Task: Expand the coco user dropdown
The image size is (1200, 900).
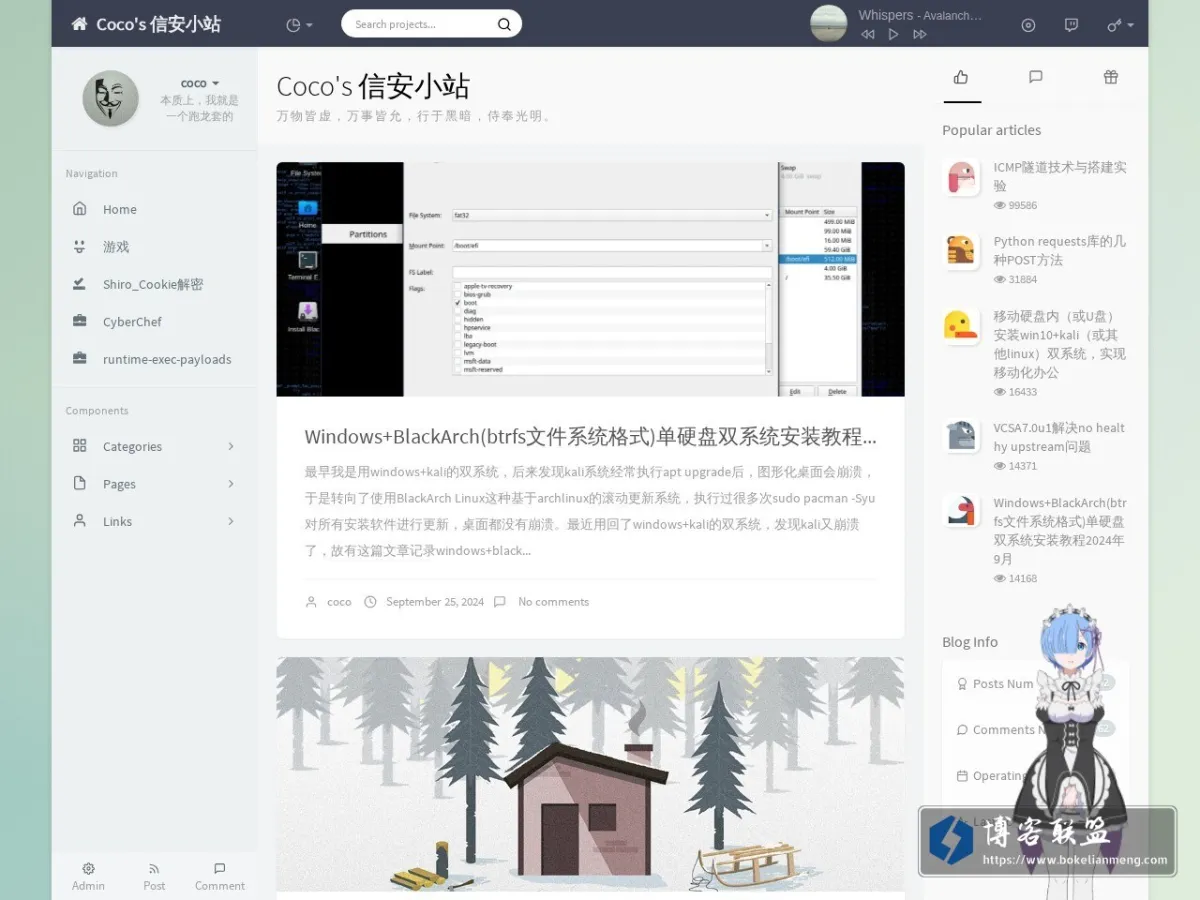Action: pyautogui.click(x=200, y=83)
